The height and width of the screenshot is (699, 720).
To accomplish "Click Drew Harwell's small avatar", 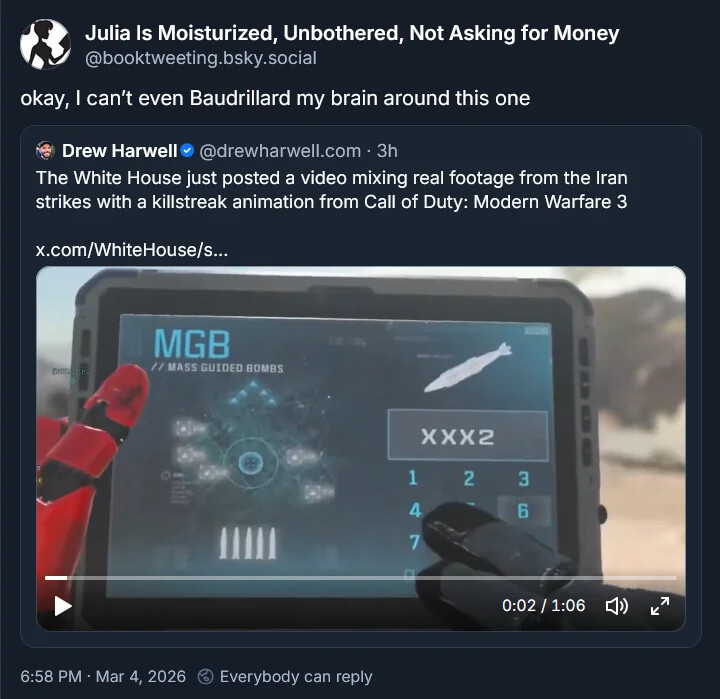I will pyautogui.click(x=45, y=151).
